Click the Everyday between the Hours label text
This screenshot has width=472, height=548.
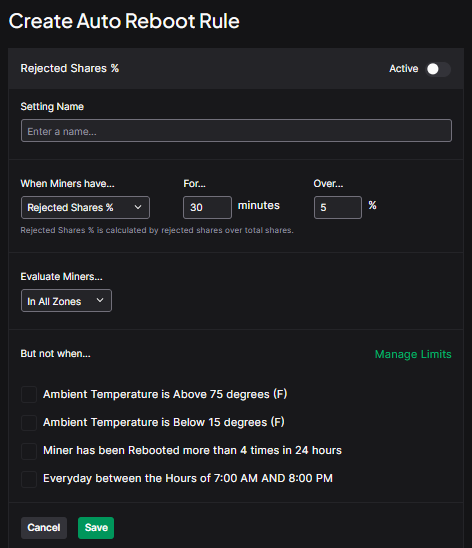pyautogui.click(x=188, y=478)
